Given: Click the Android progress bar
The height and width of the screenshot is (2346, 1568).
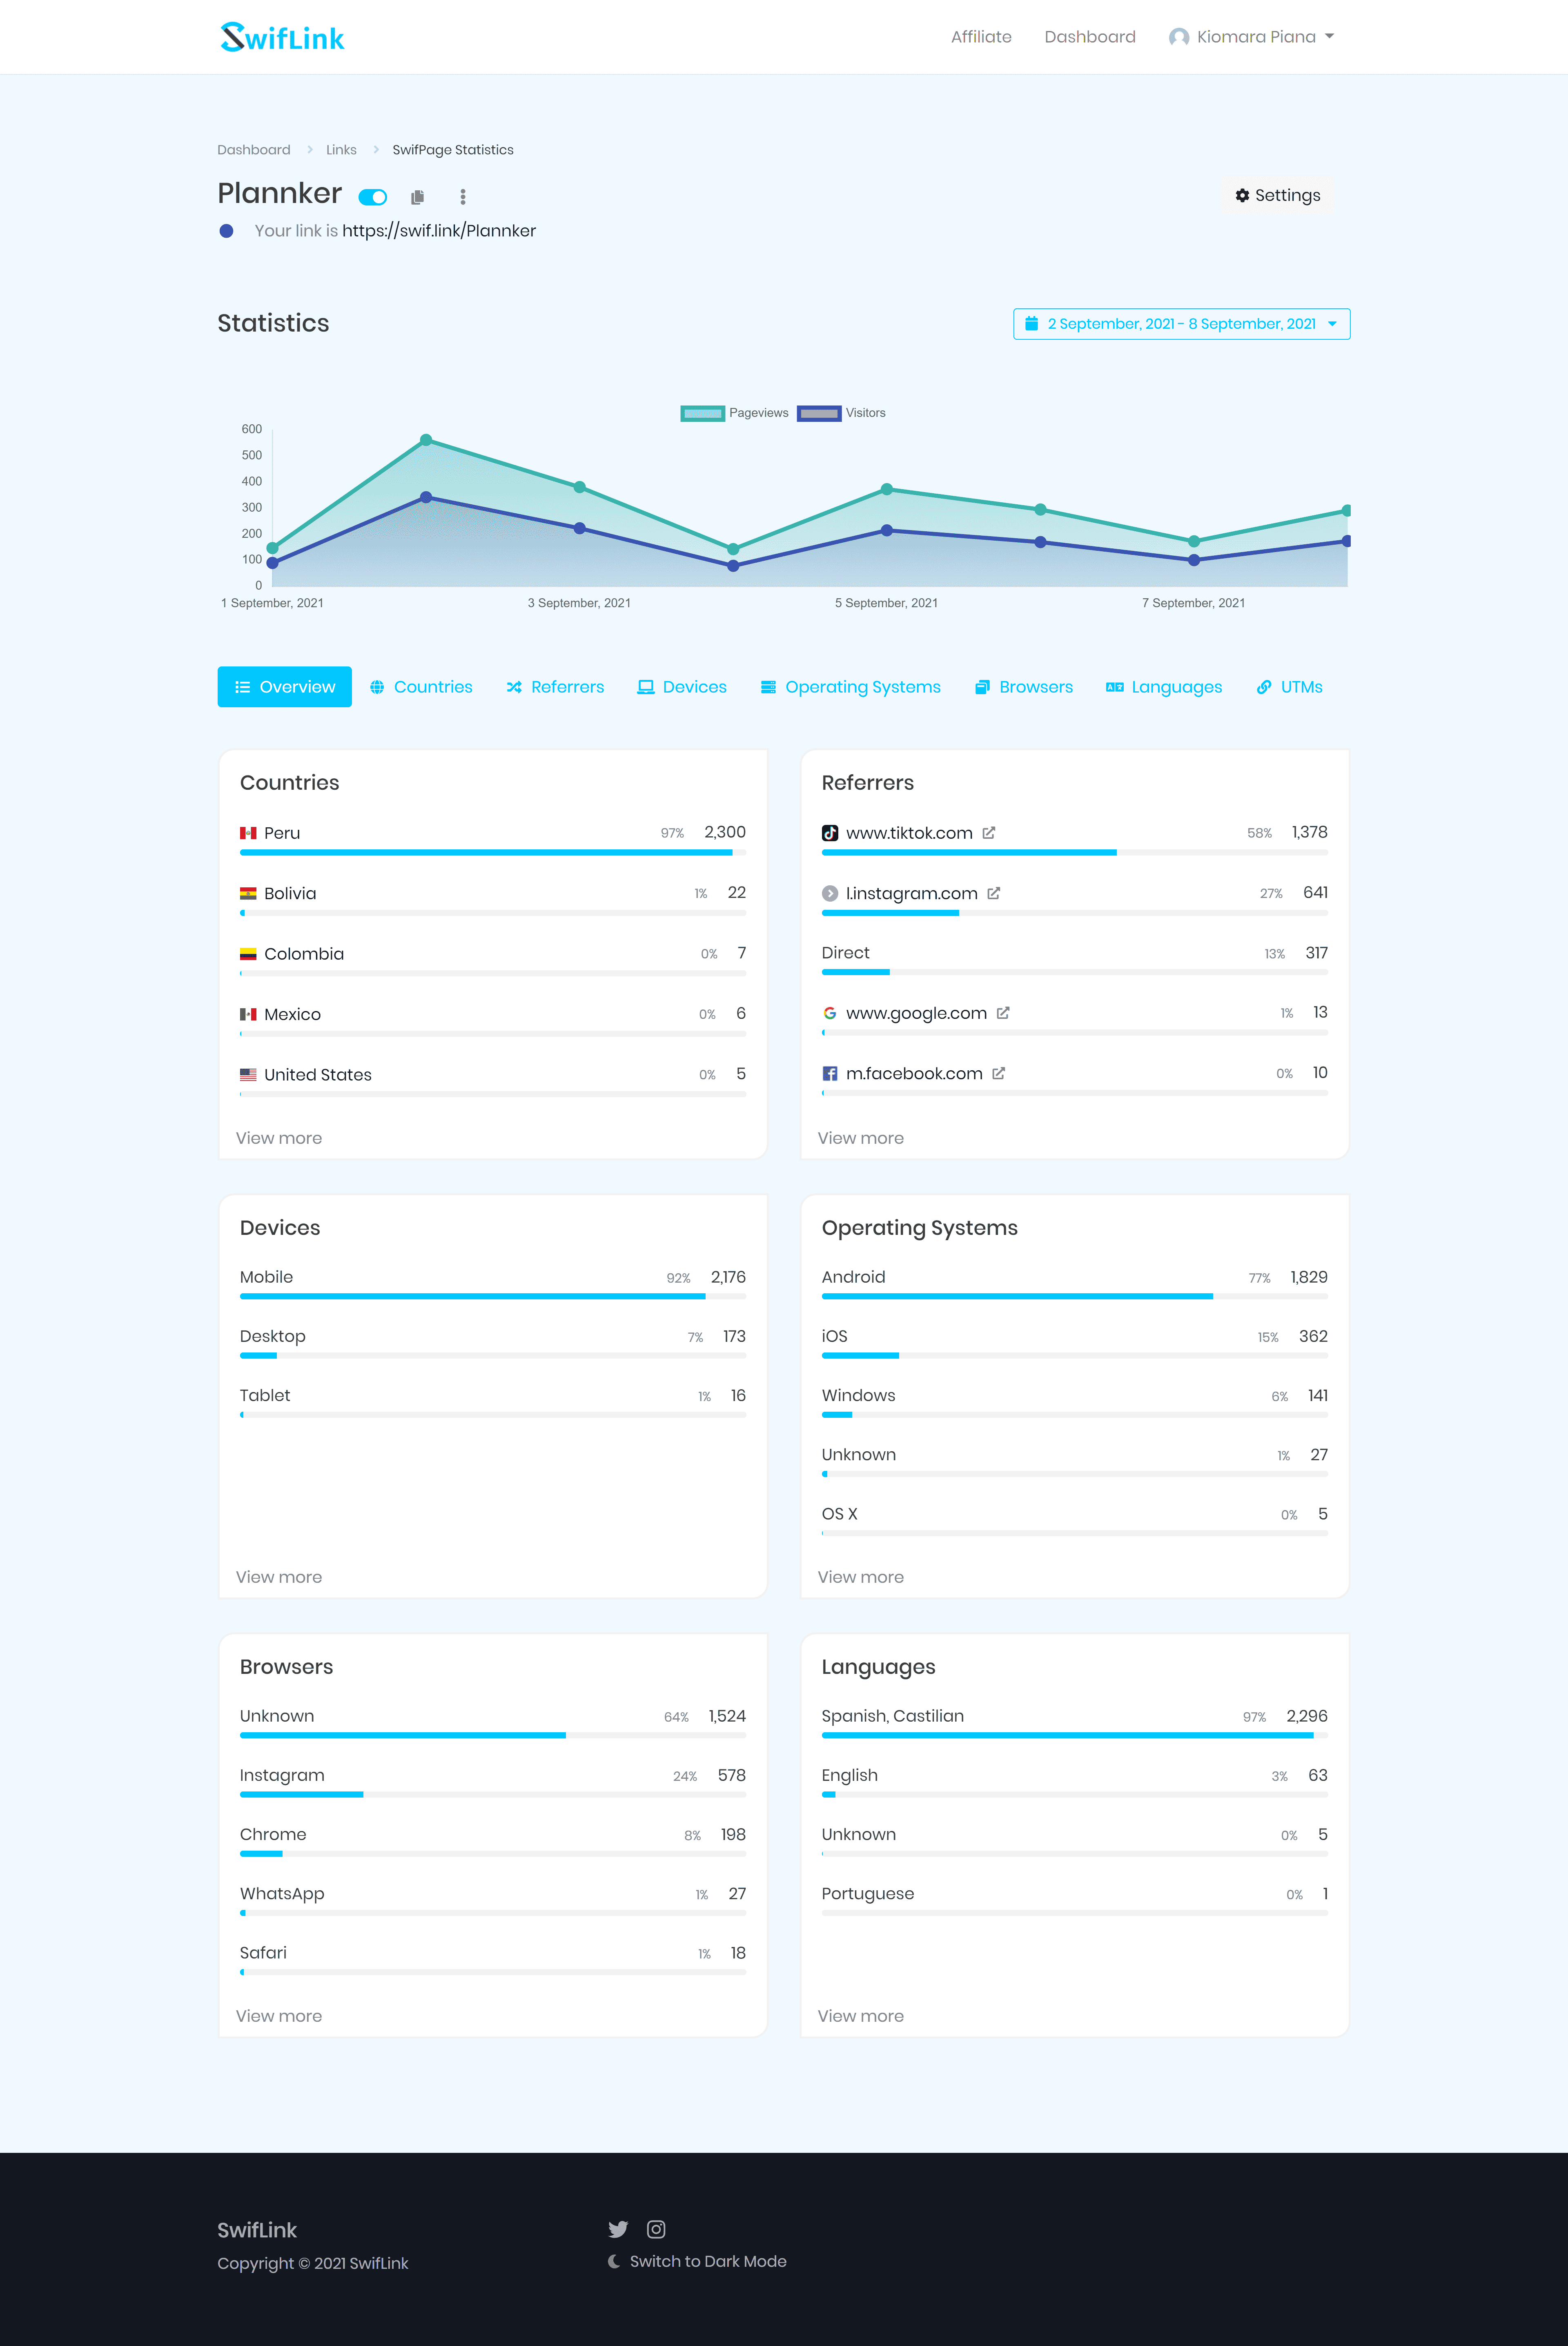Looking at the screenshot, I should click(1075, 1297).
